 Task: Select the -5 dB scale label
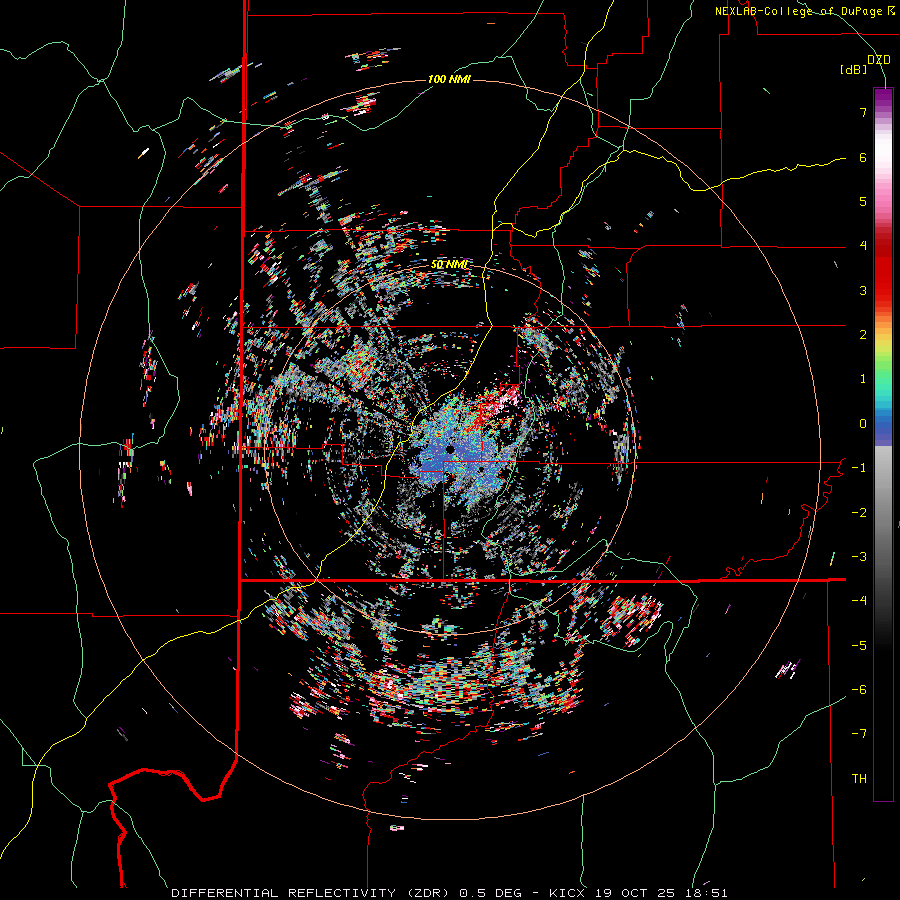(859, 646)
